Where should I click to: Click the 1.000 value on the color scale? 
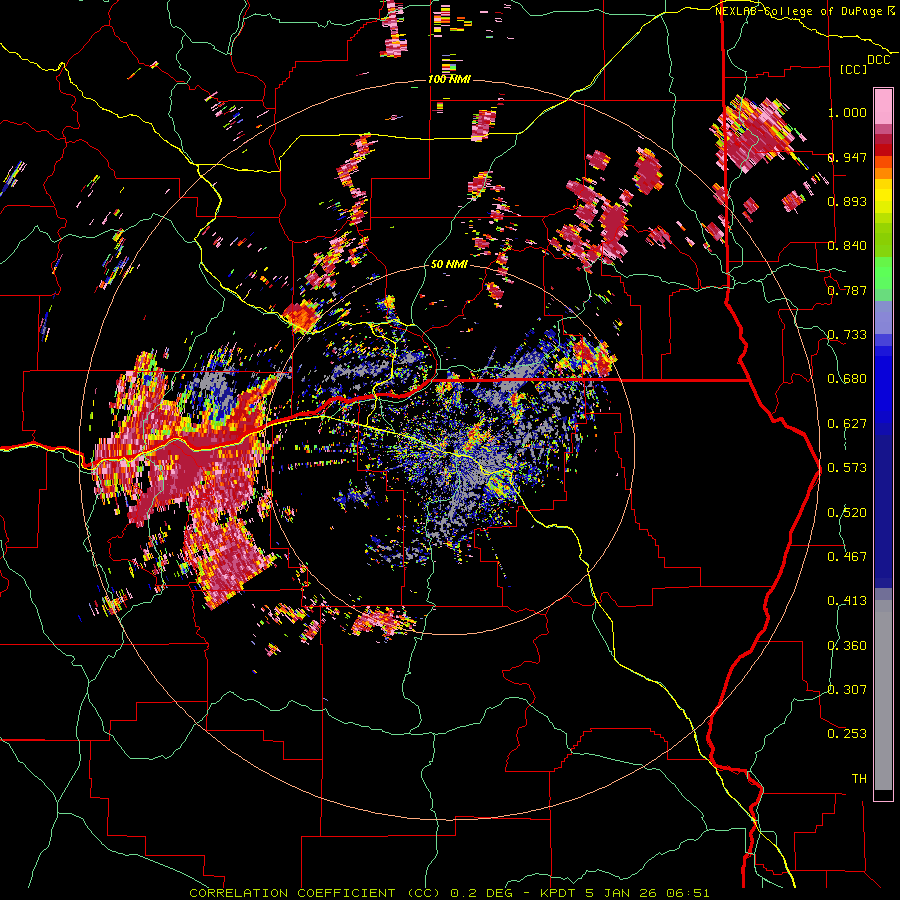(x=847, y=112)
